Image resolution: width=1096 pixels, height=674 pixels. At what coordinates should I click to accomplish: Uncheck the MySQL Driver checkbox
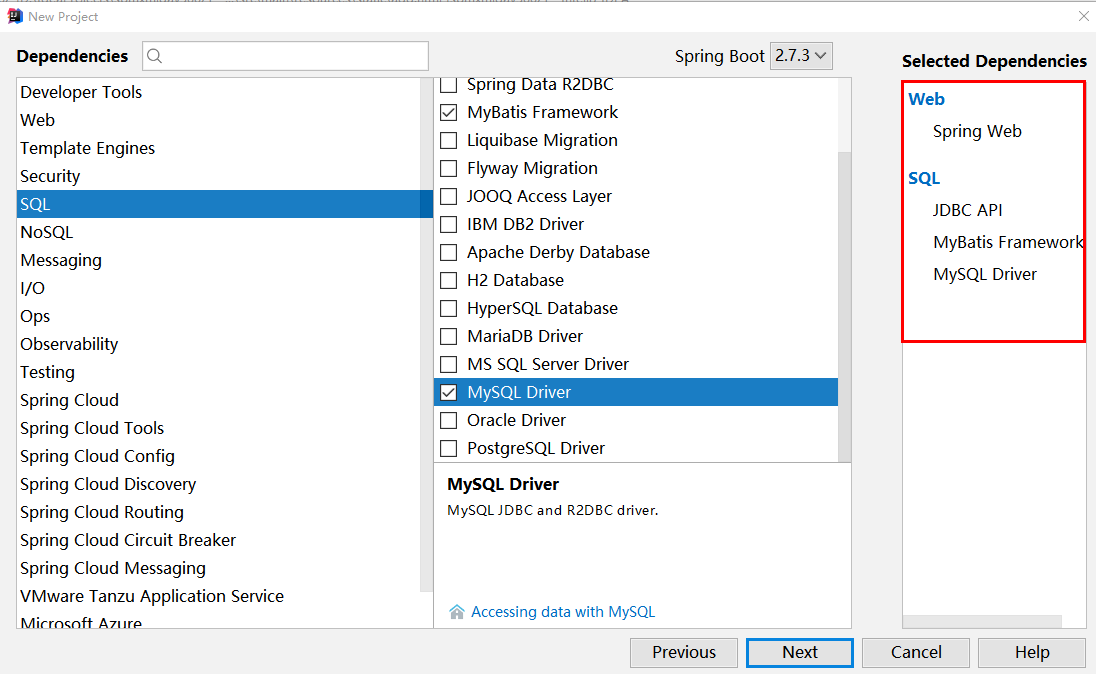pos(449,392)
